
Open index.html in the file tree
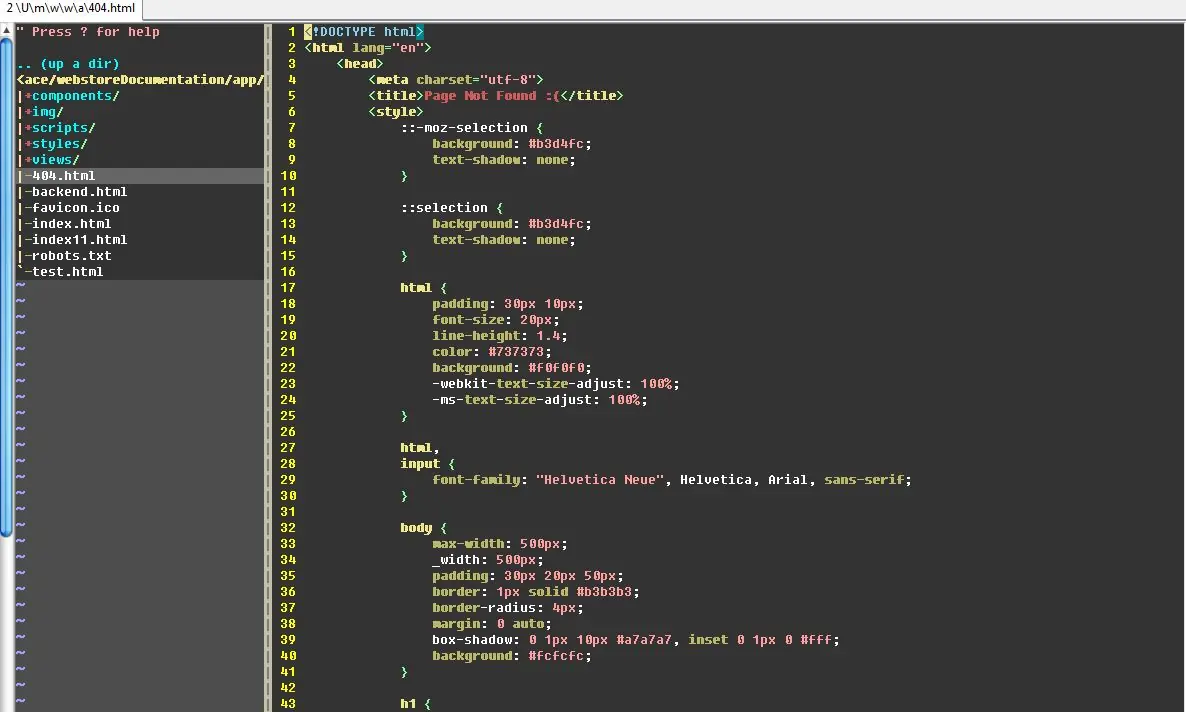pos(71,224)
